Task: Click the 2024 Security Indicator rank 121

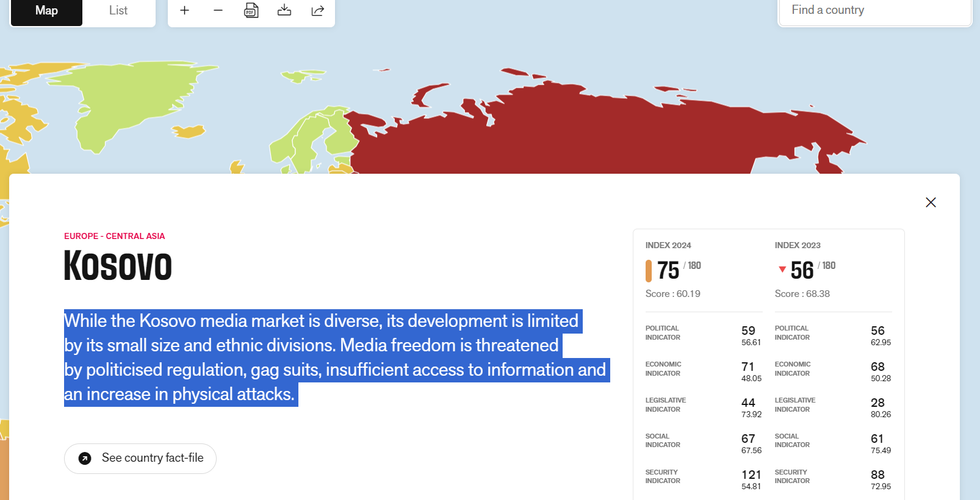Action: [748, 474]
